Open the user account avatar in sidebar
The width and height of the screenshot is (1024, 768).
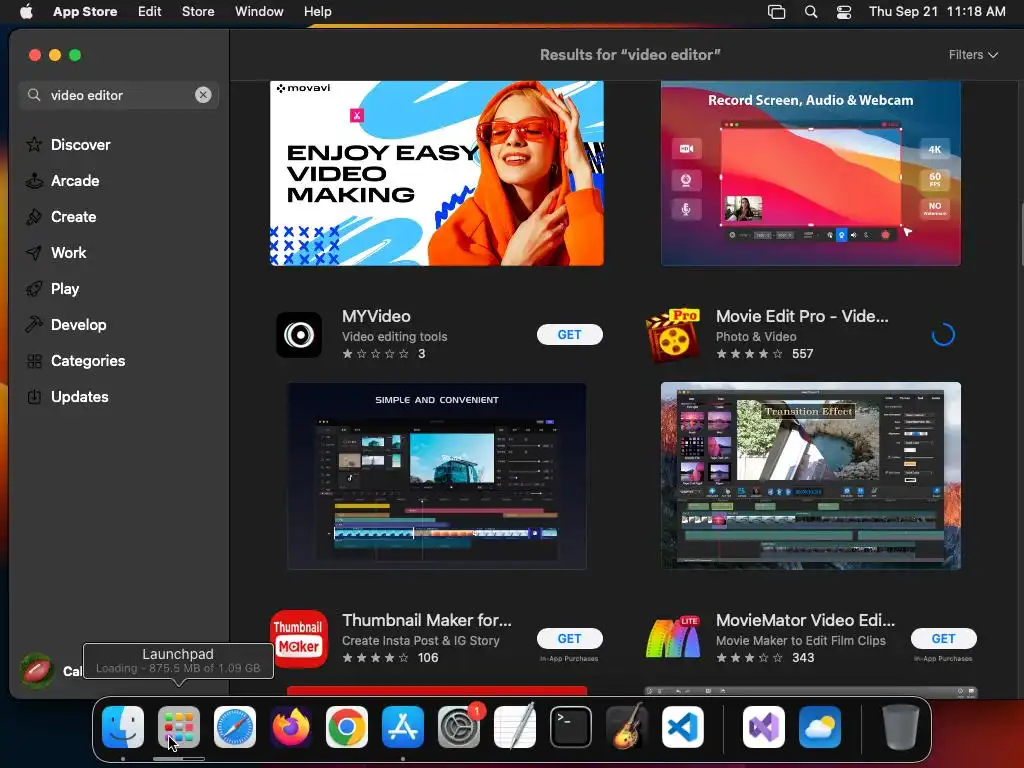(37, 671)
